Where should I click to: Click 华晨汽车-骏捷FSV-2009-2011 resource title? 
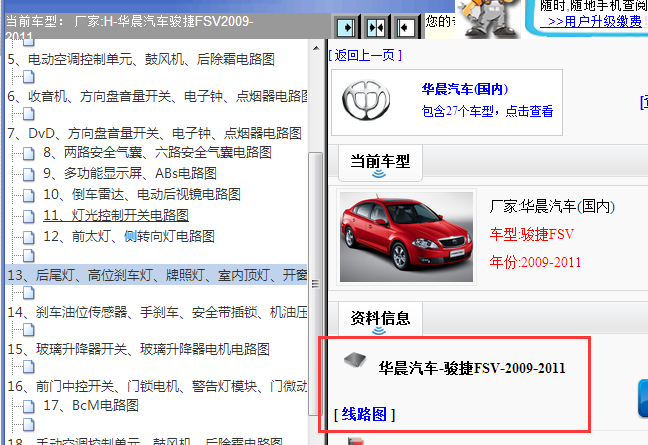click(x=472, y=368)
